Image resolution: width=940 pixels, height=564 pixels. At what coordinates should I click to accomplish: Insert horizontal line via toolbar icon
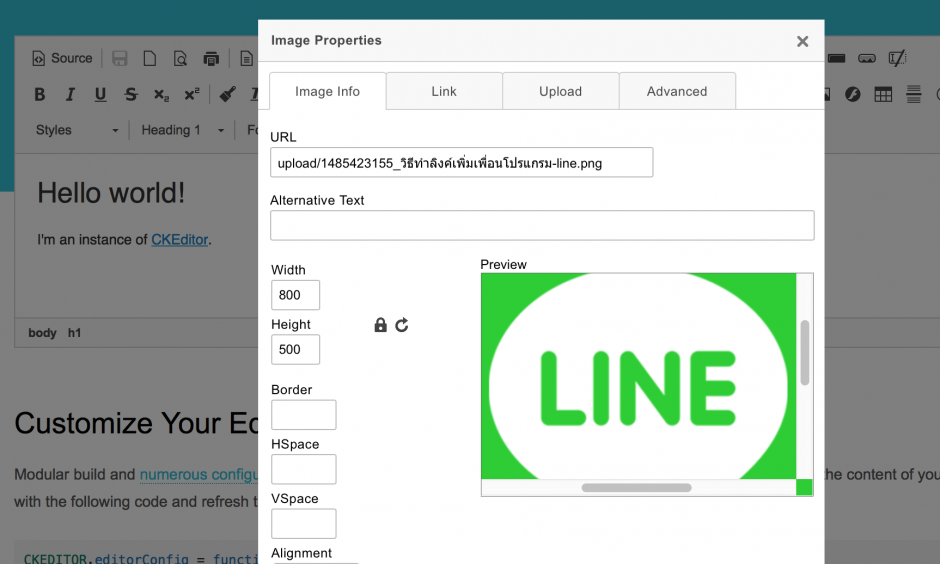tap(914, 94)
